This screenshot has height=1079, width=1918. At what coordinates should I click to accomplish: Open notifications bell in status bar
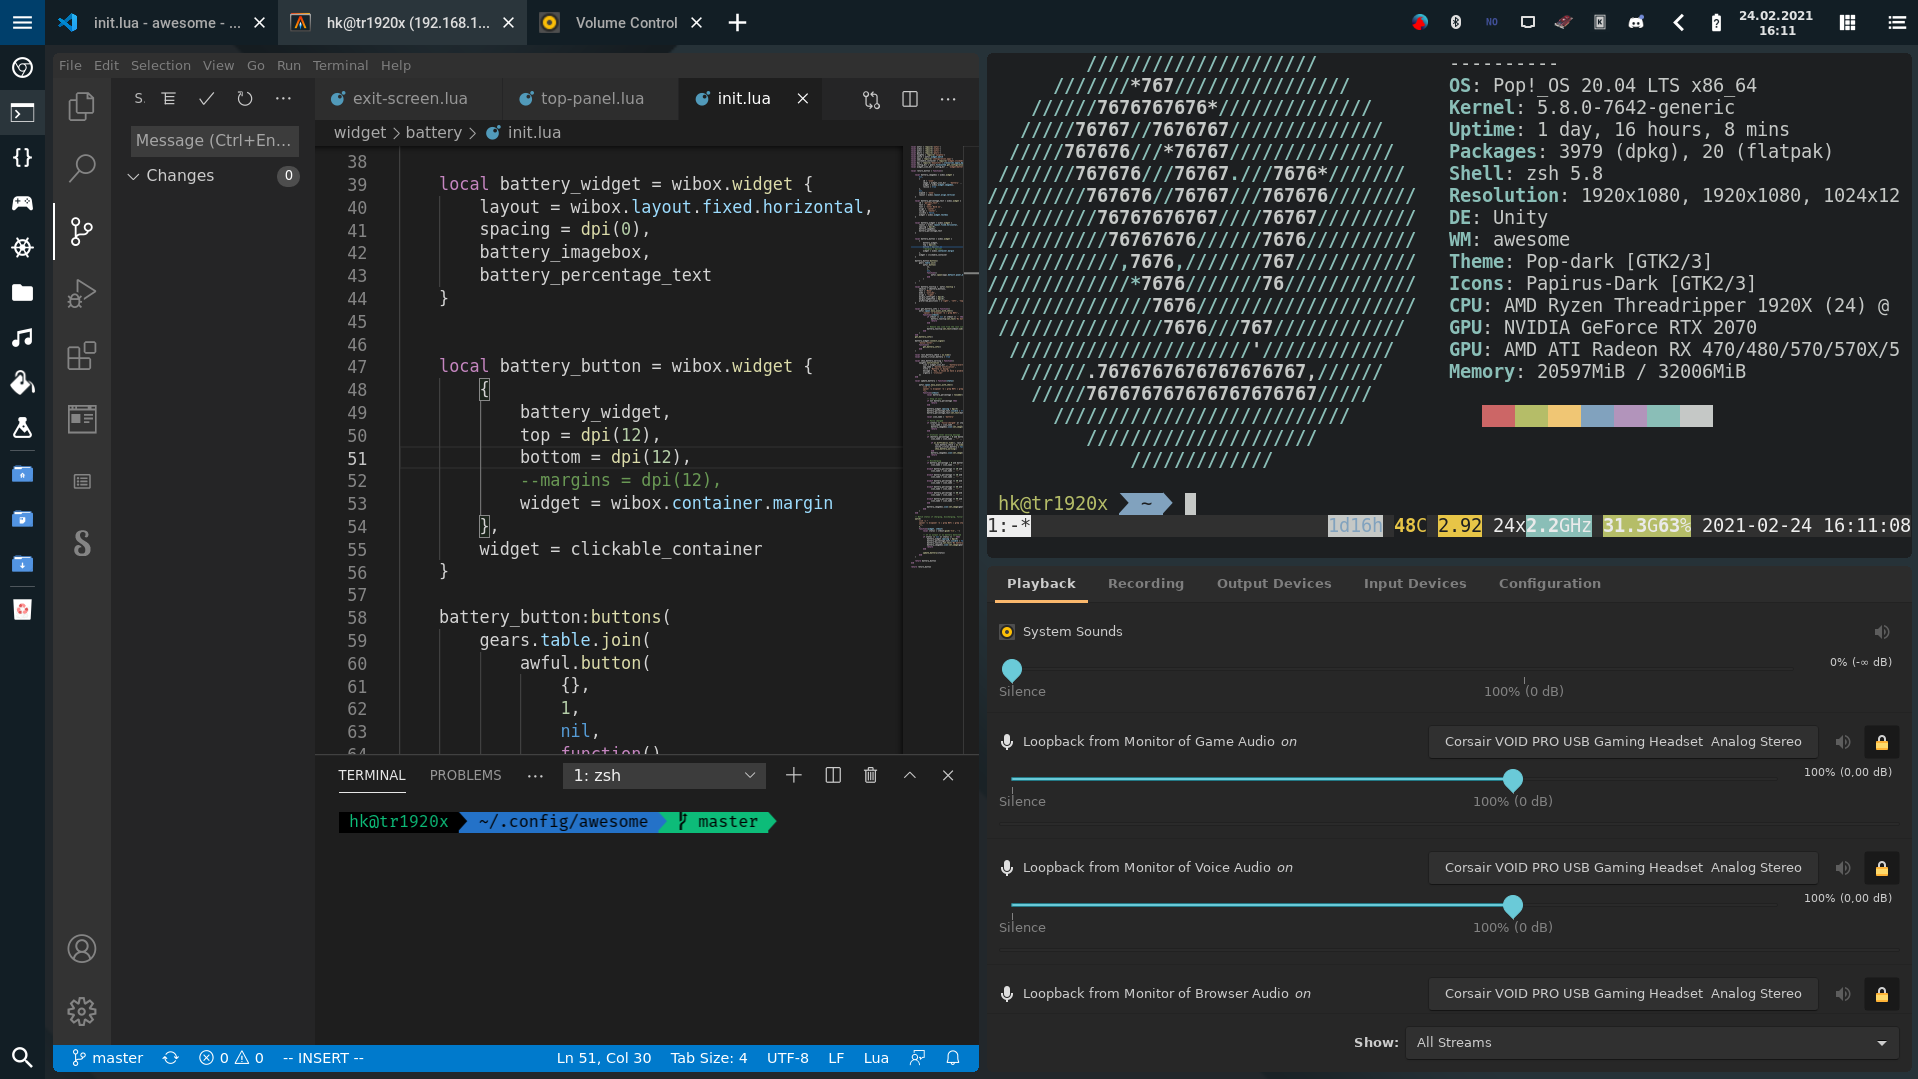pyautogui.click(x=953, y=1058)
